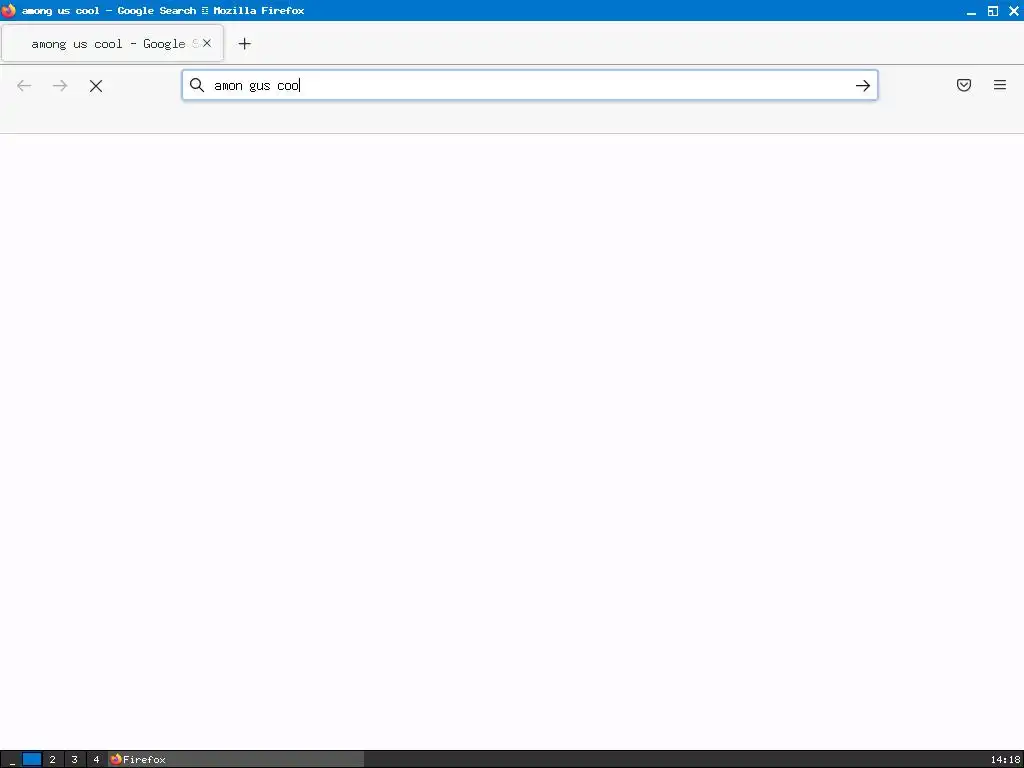Viewport: 1024px width, 768px height.
Task: Switch to workspace 4 in taskbar
Action: (x=96, y=760)
